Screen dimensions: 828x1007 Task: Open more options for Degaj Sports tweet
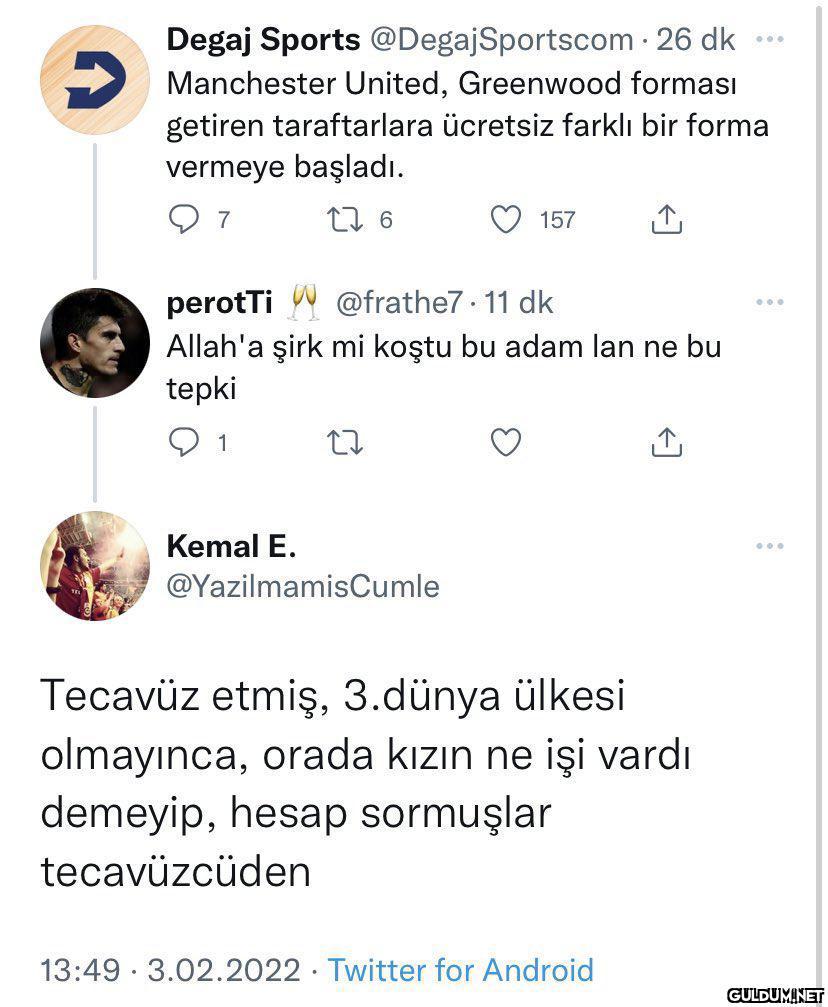click(x=769, y=40)
